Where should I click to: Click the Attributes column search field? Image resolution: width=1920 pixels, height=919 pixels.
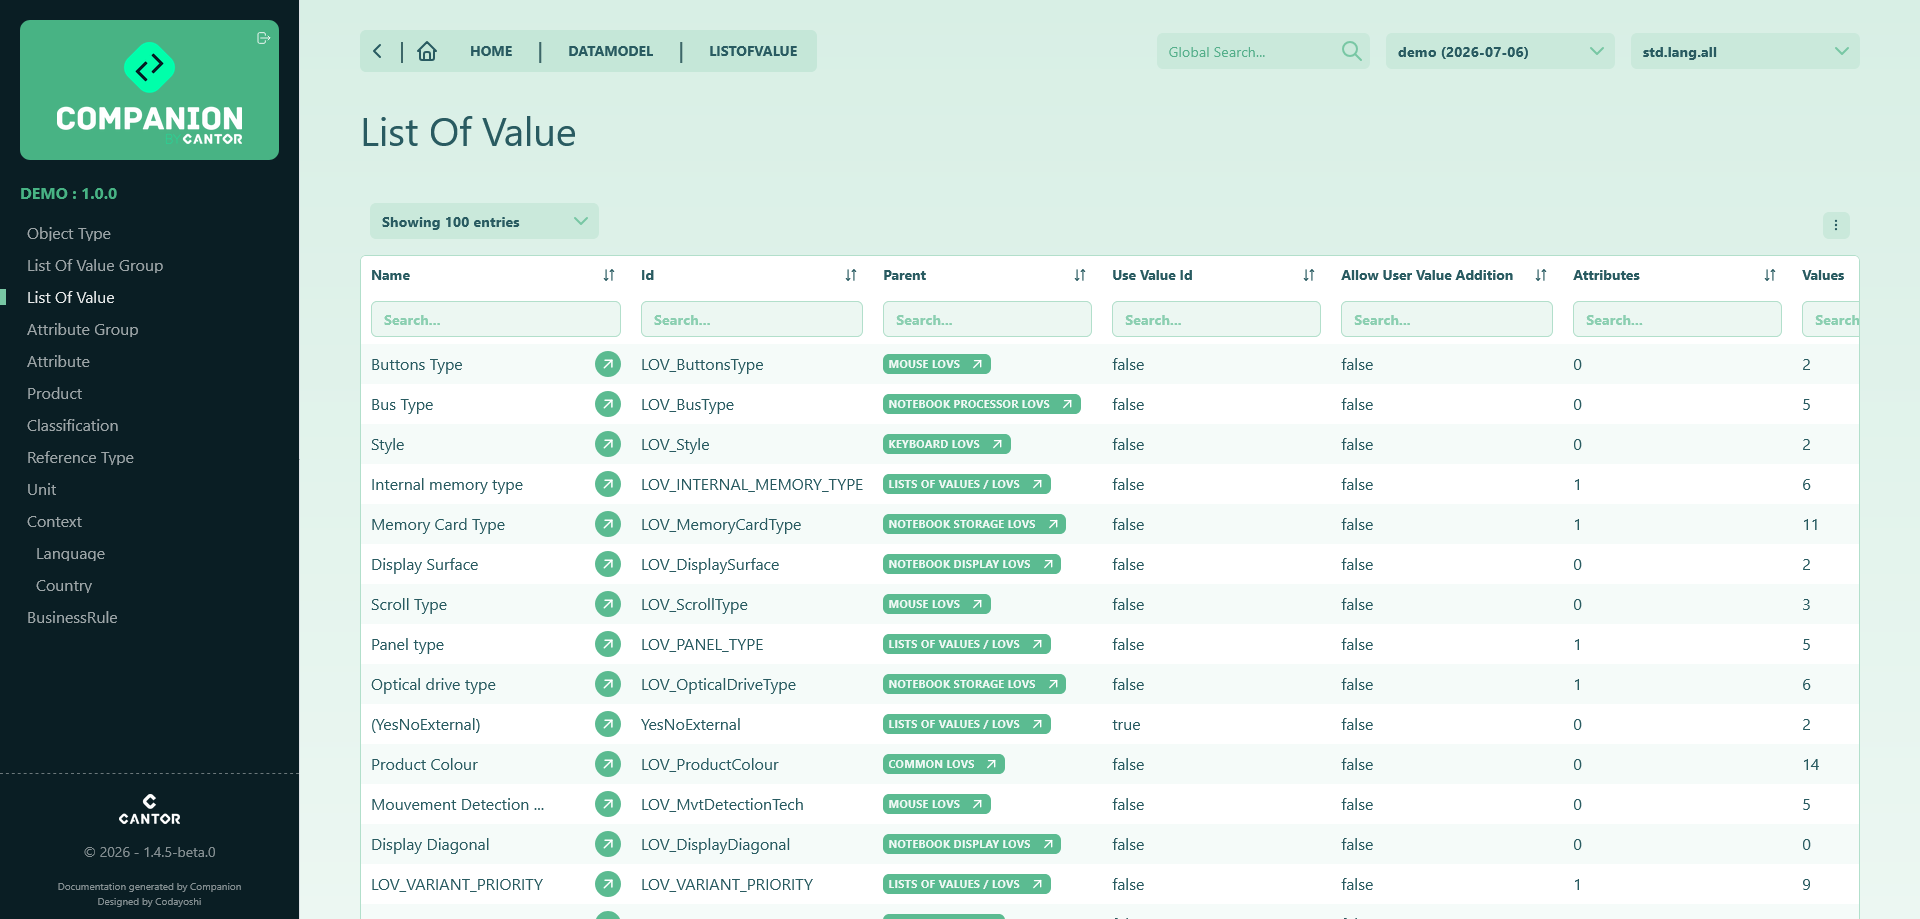[1677, 319]
